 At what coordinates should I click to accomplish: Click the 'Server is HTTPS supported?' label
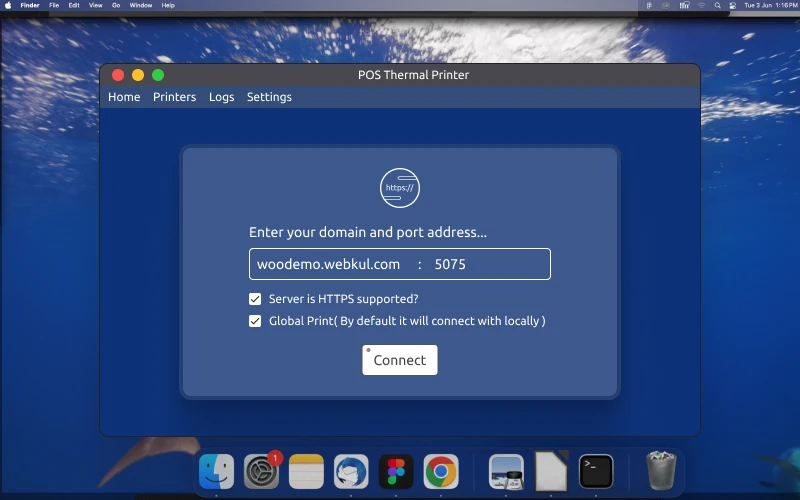[343, 299]
